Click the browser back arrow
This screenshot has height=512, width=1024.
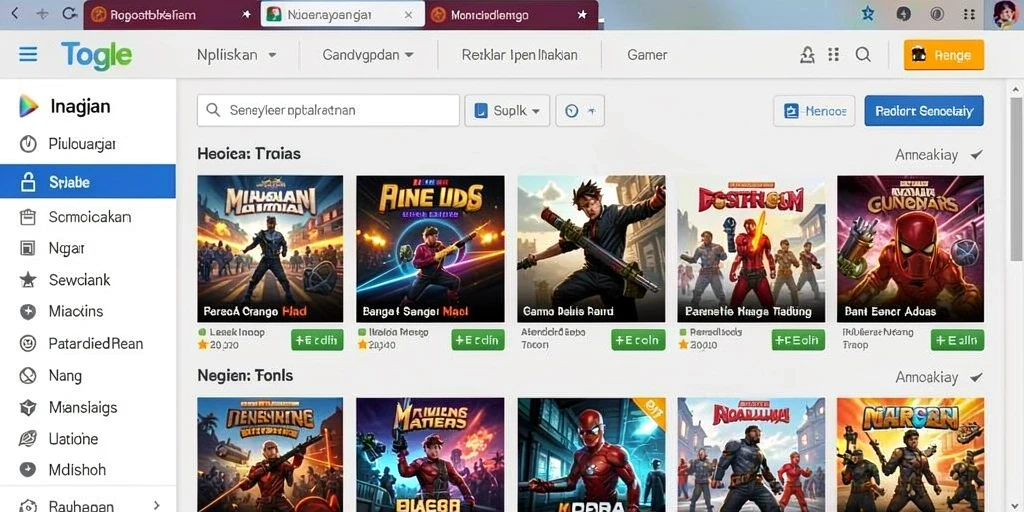14,14
